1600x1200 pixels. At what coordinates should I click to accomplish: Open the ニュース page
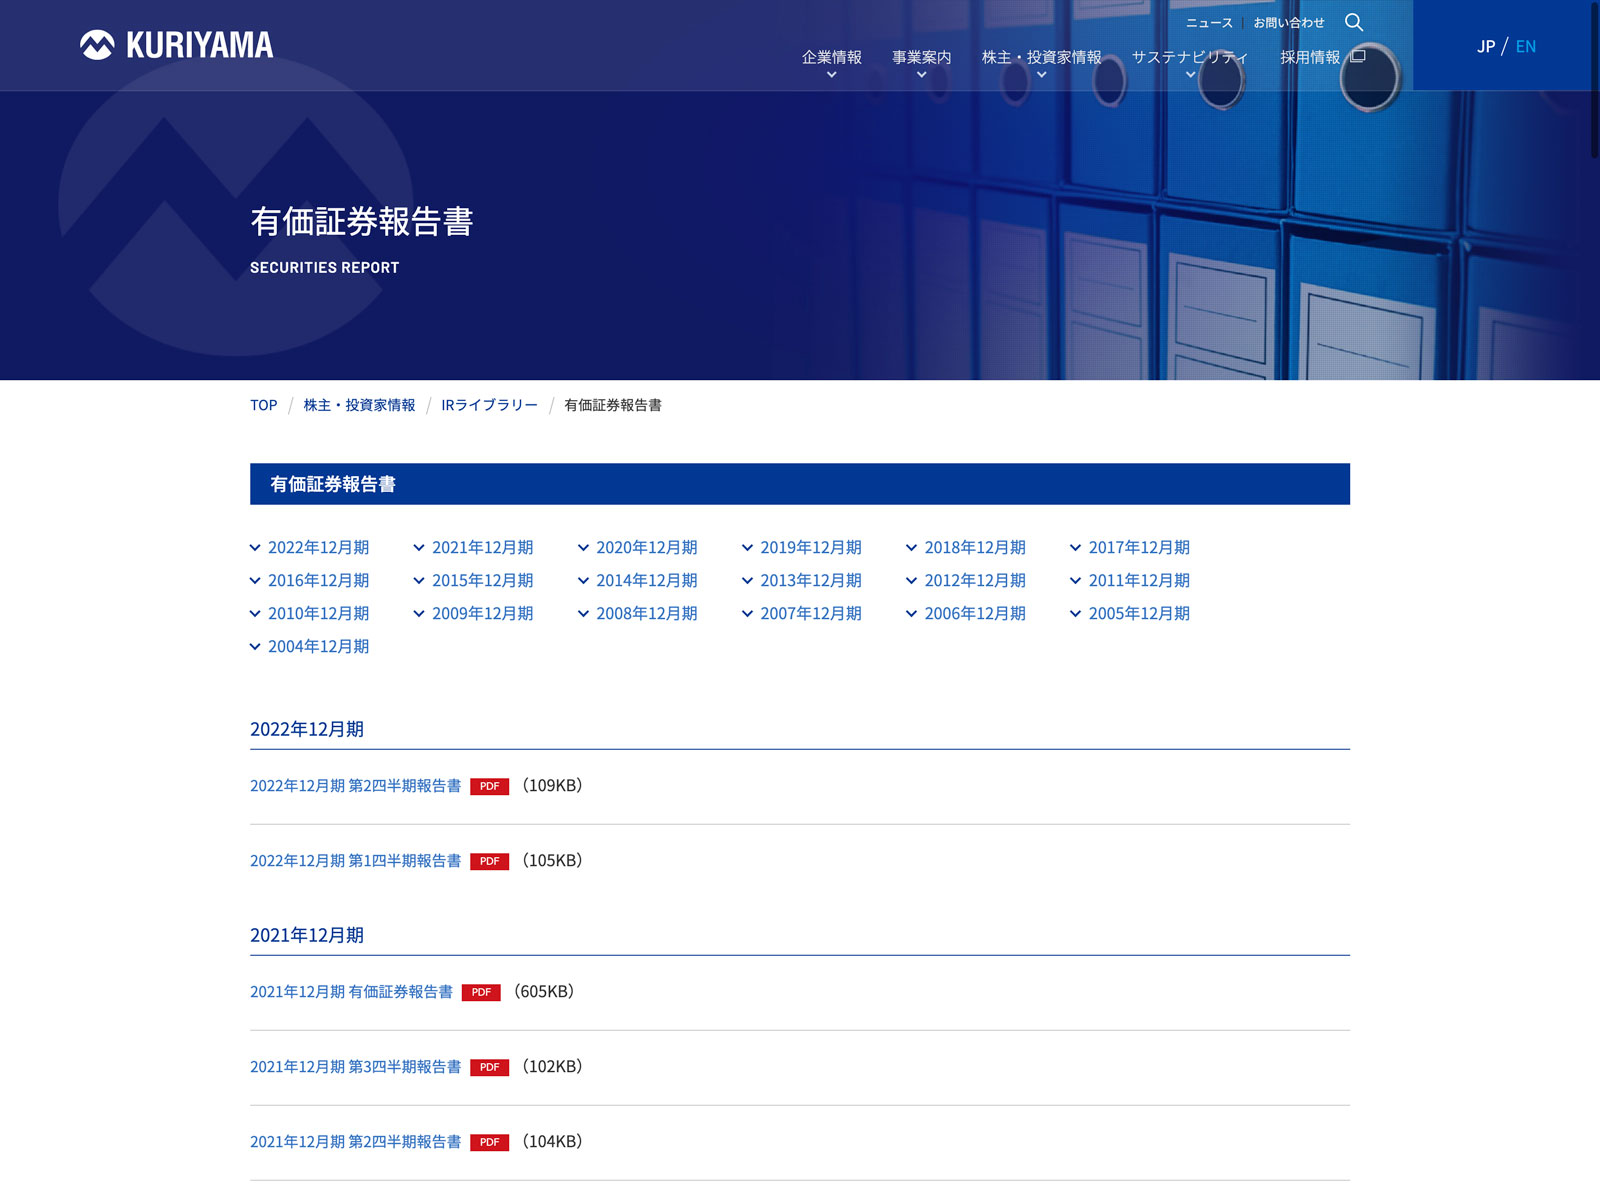coord(1209,23)
